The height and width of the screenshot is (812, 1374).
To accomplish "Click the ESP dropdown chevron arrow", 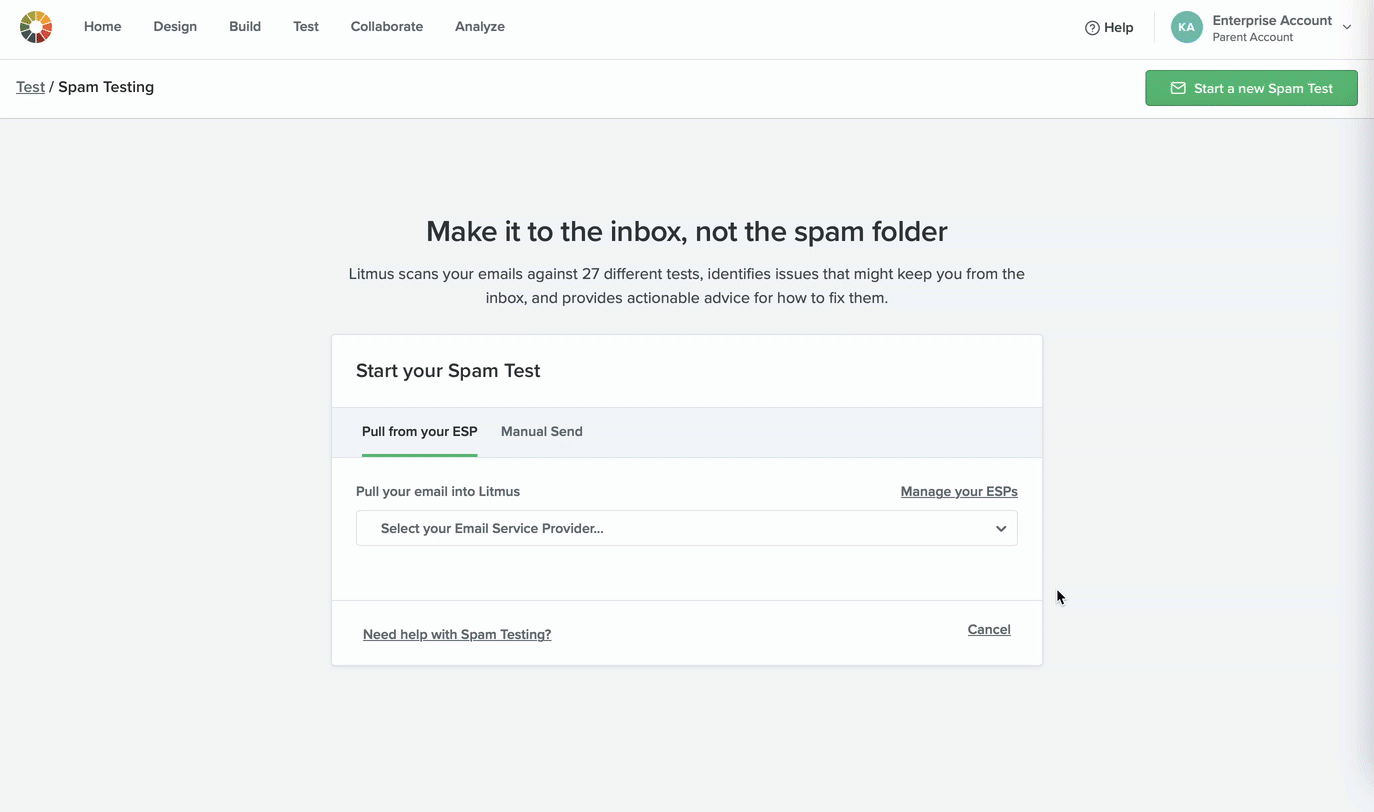I will 1001,529.
